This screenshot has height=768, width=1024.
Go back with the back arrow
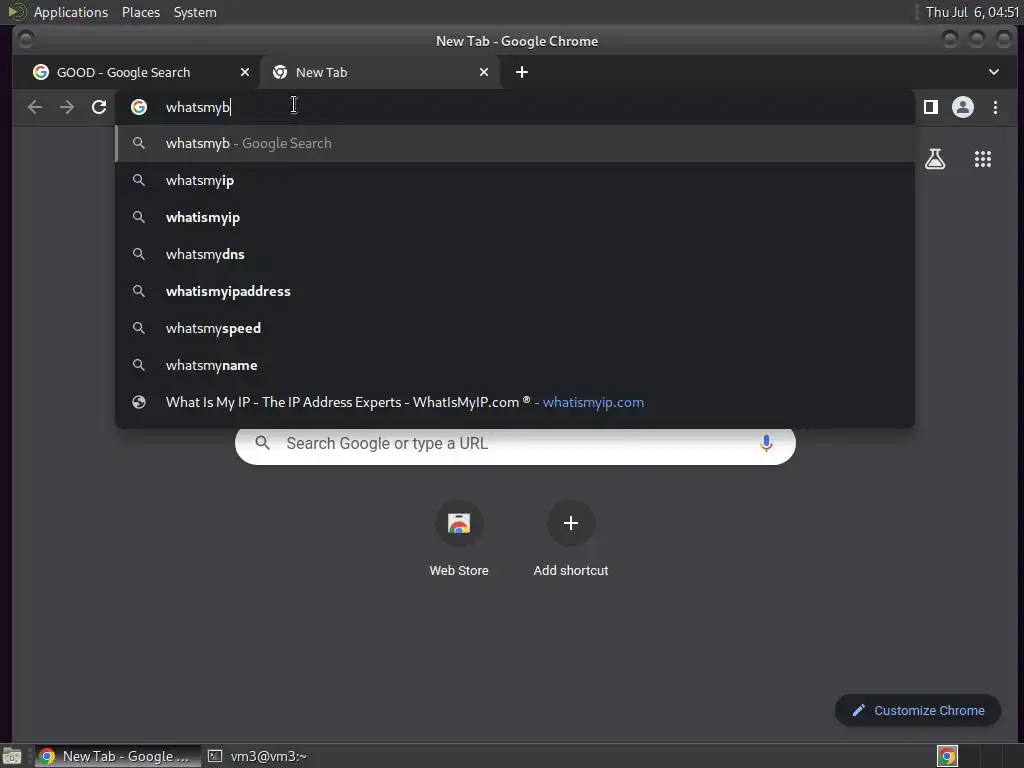35,107
